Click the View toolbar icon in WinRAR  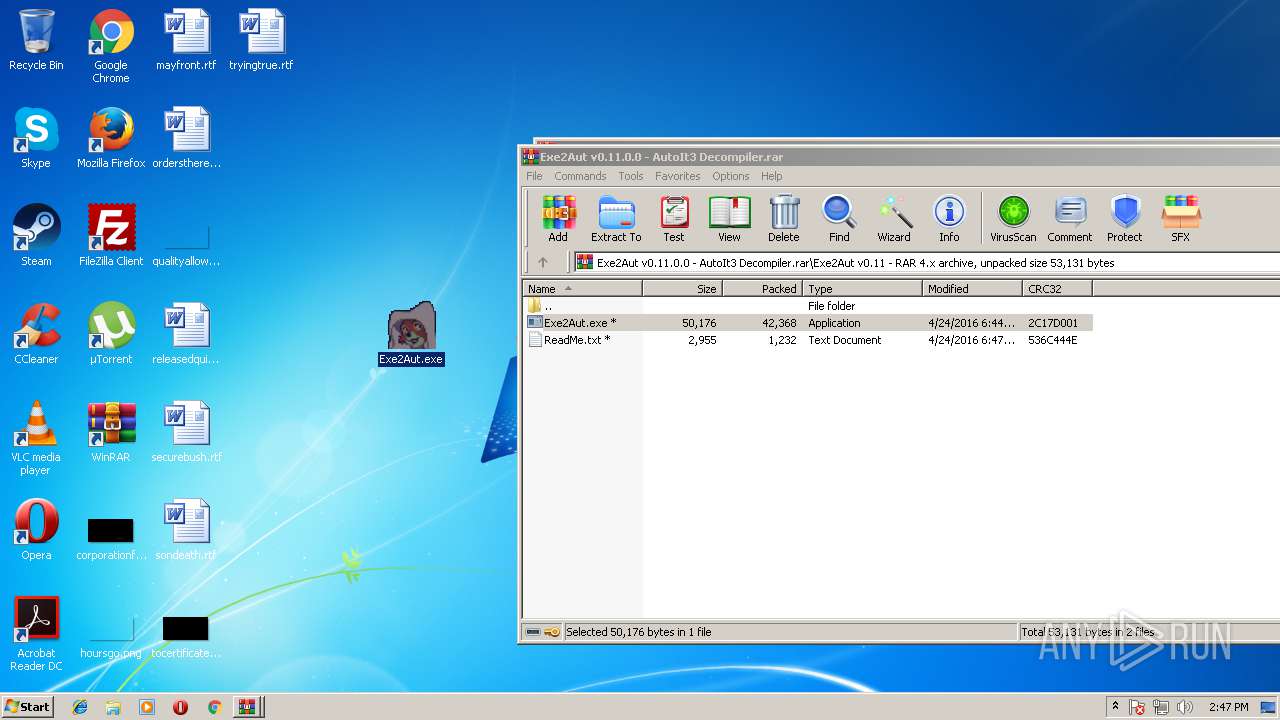click(x=729, y=219)
